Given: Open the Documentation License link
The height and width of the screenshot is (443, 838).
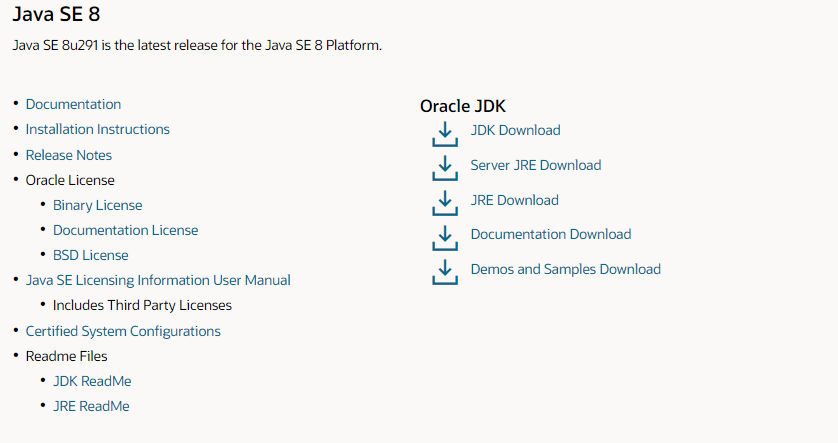Looking at the screenshot, I should coord(125,230).
